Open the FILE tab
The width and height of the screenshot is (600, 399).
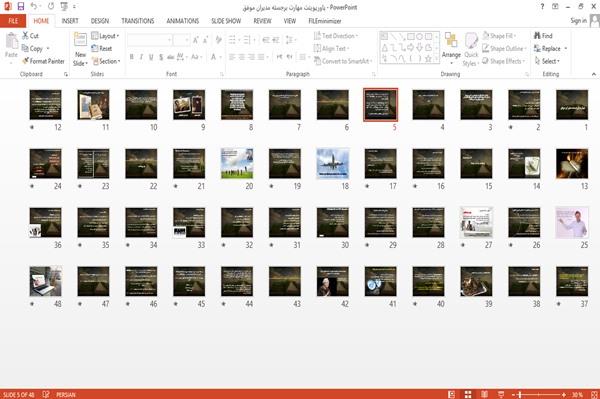pyautogui.click(x=13, y=21)
